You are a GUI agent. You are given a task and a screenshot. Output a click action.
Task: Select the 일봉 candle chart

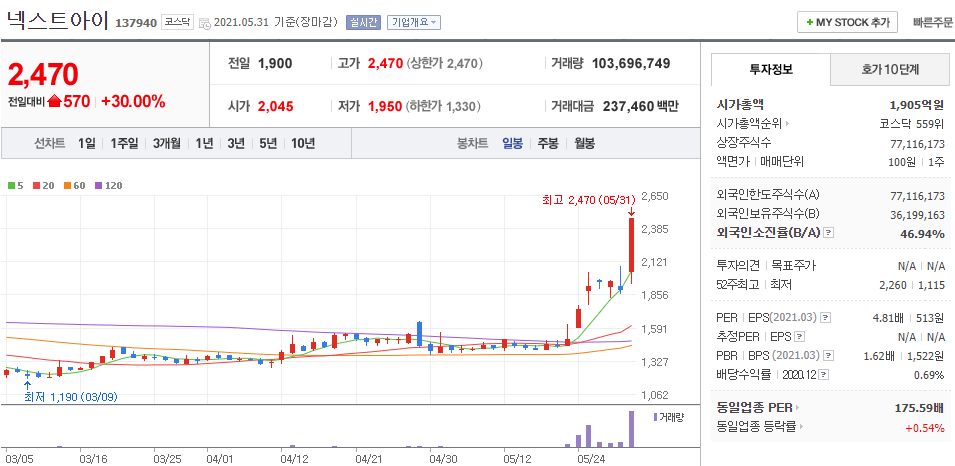[x=512, y=144]
